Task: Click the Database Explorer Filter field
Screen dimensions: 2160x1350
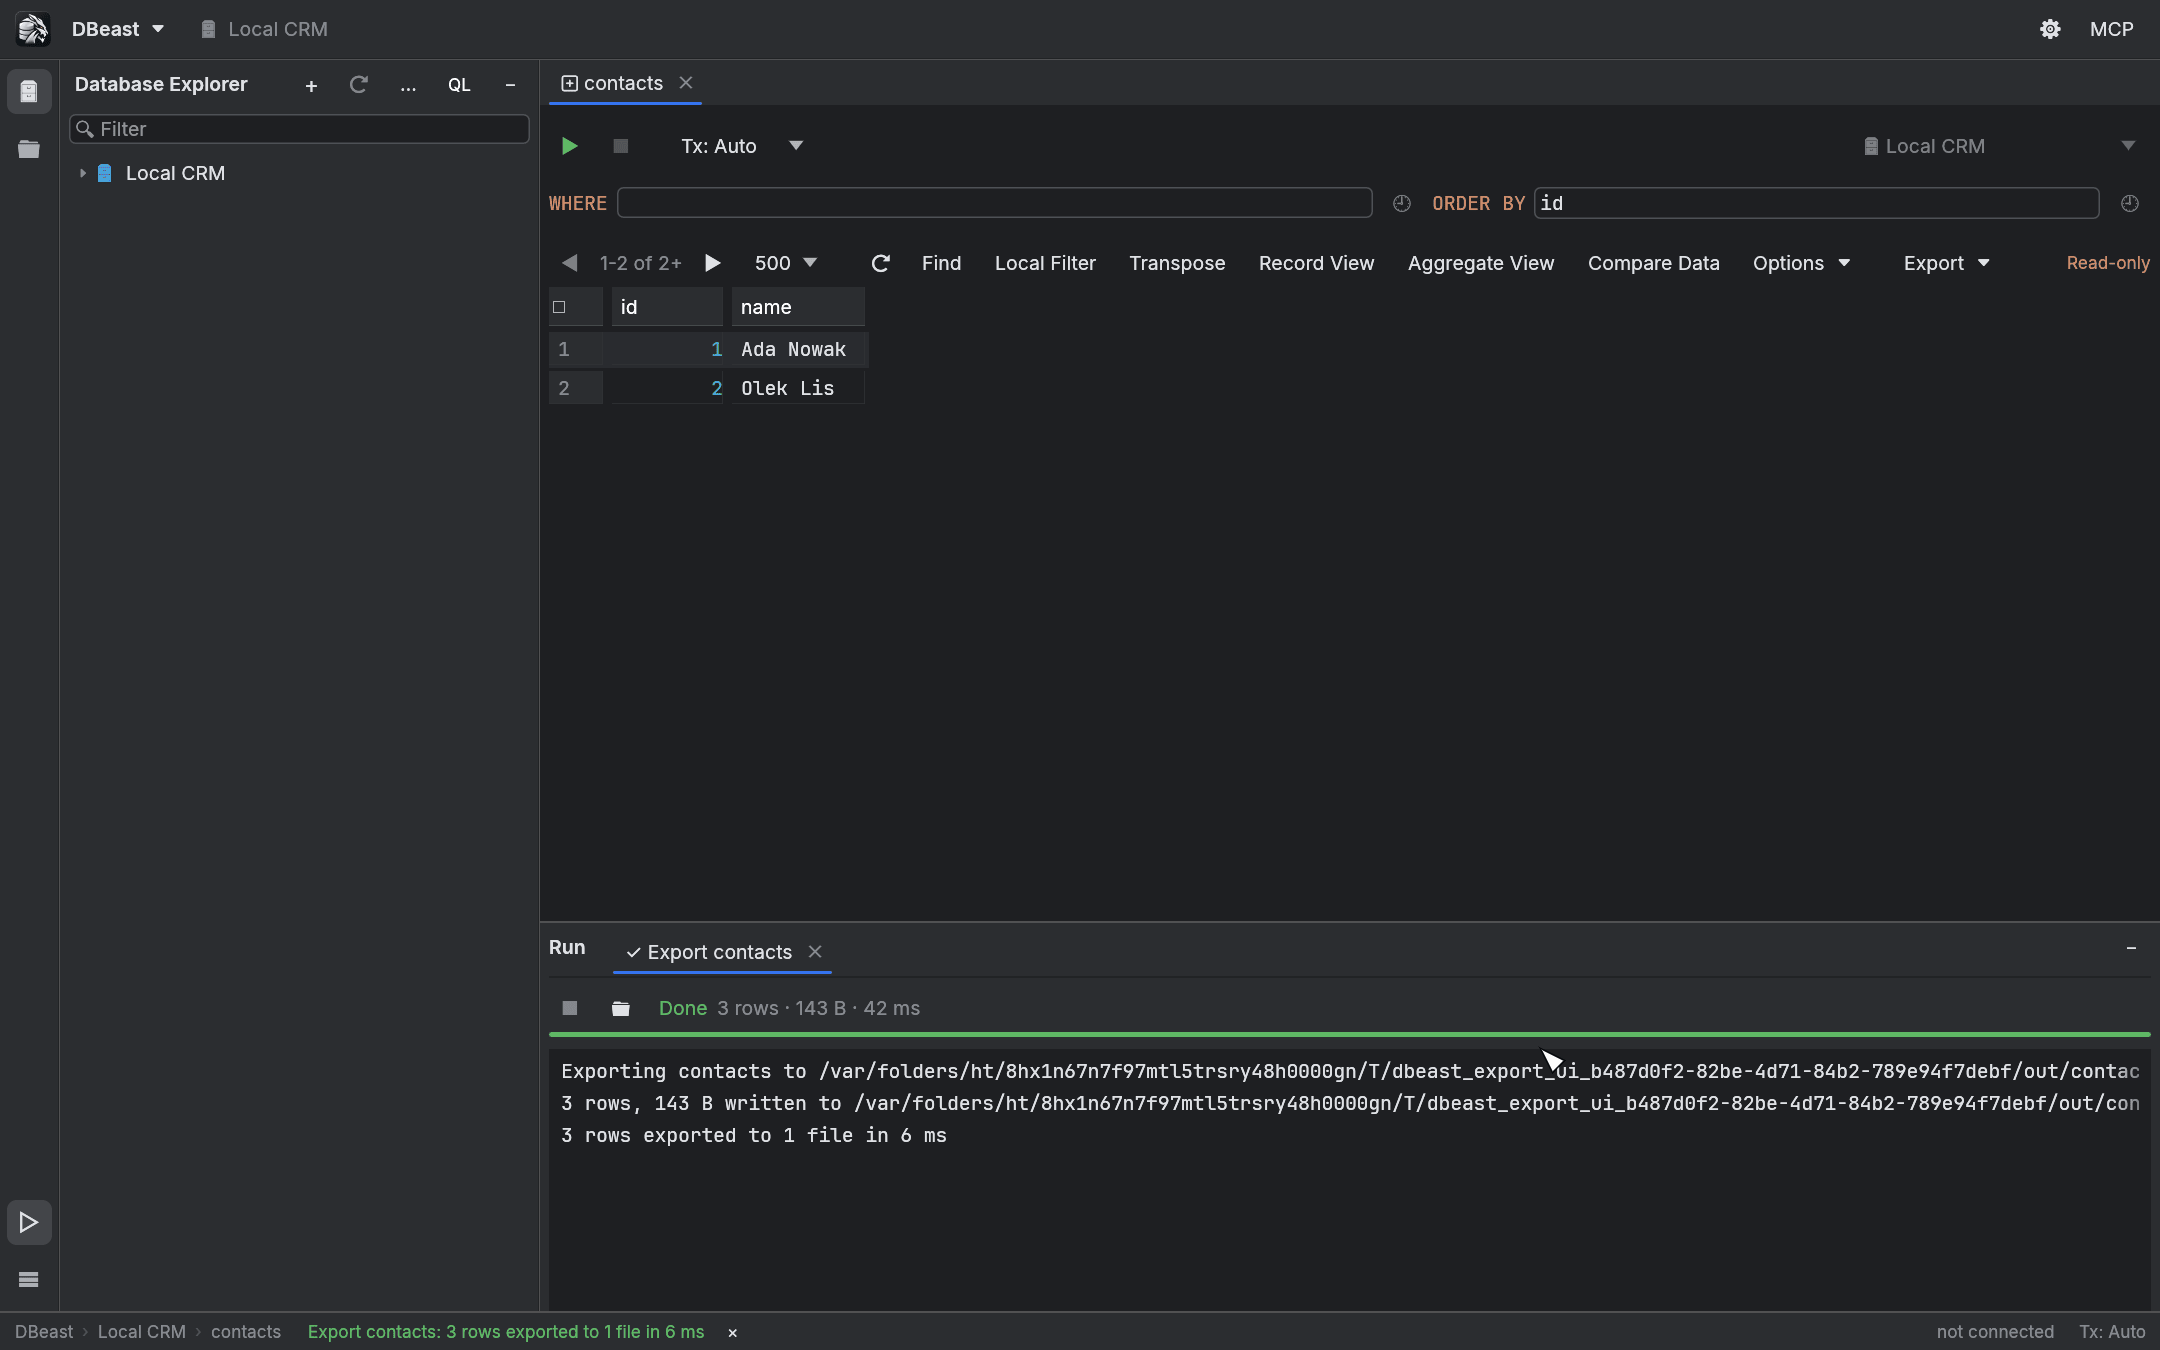Action: pos(299,129)
